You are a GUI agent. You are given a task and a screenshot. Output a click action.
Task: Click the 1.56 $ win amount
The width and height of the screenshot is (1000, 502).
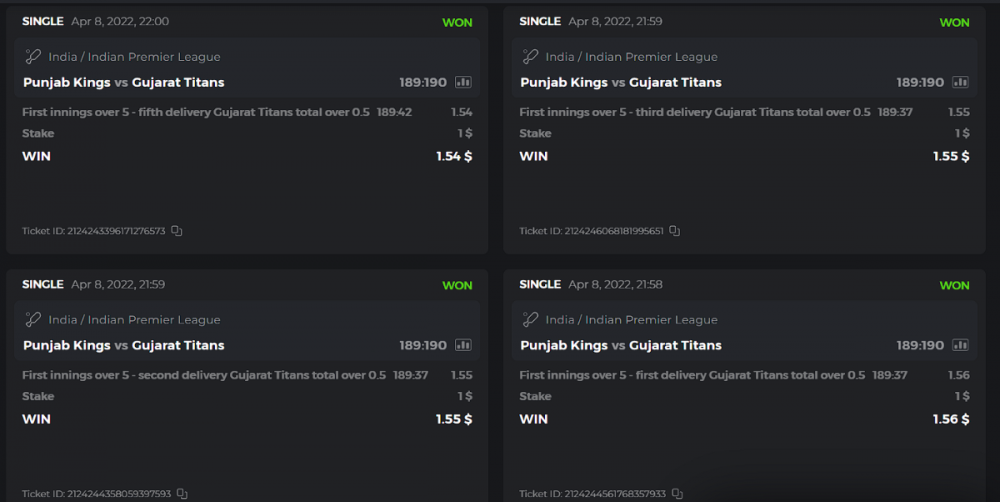950,419
